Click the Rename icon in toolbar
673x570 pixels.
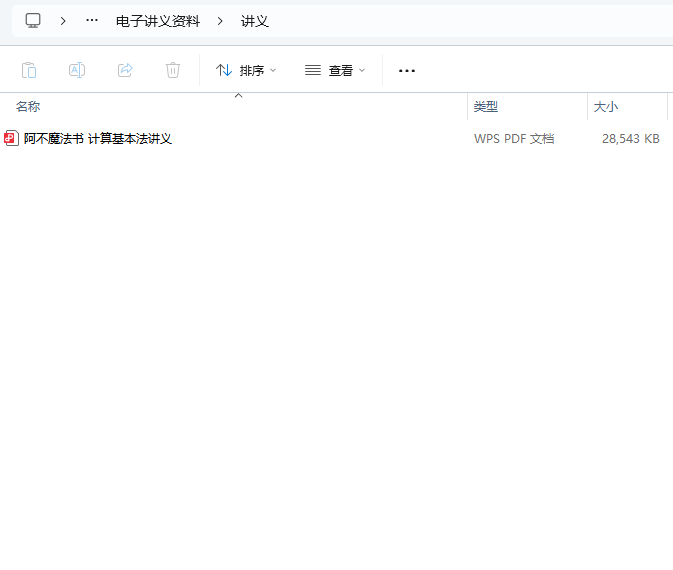pyautogui.click(x=77, y=70)
